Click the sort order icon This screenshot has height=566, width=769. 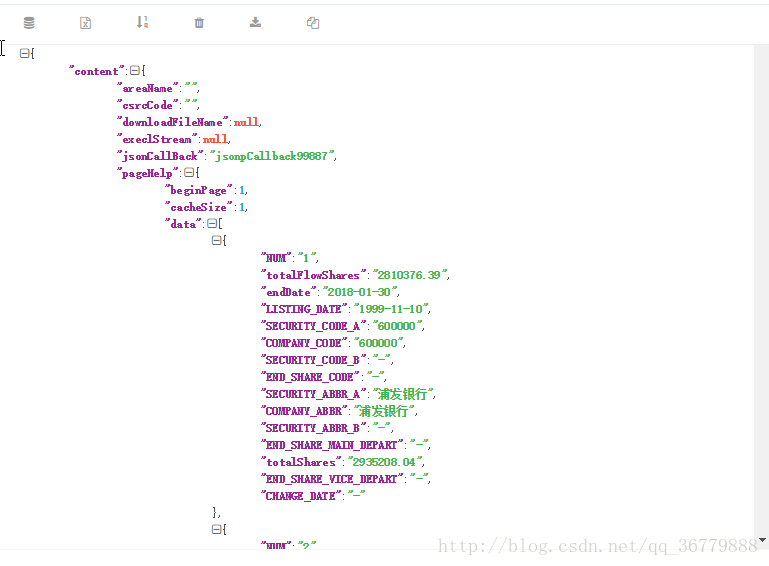click(x=142, y=22)
